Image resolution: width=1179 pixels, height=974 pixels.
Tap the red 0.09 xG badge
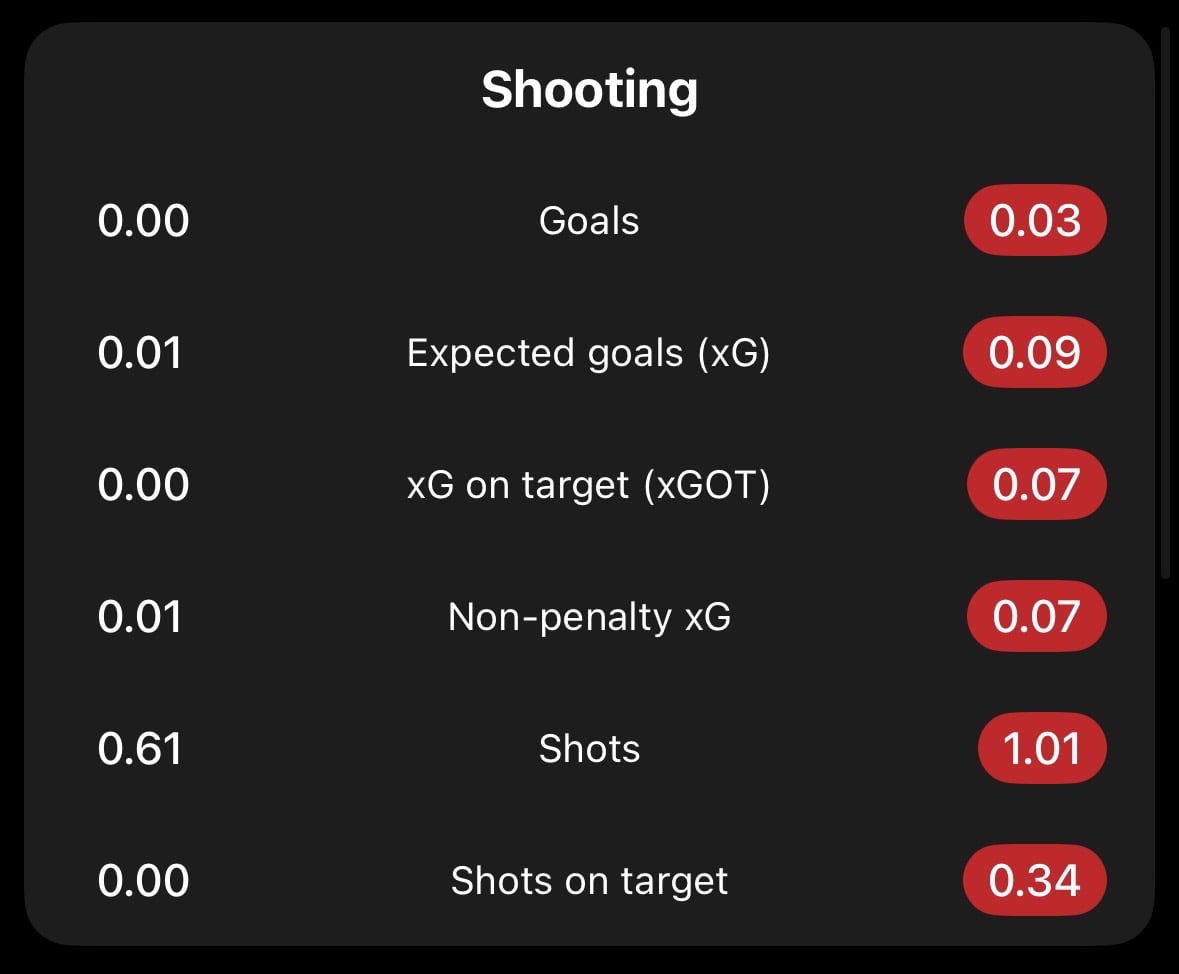(1035, 353)
